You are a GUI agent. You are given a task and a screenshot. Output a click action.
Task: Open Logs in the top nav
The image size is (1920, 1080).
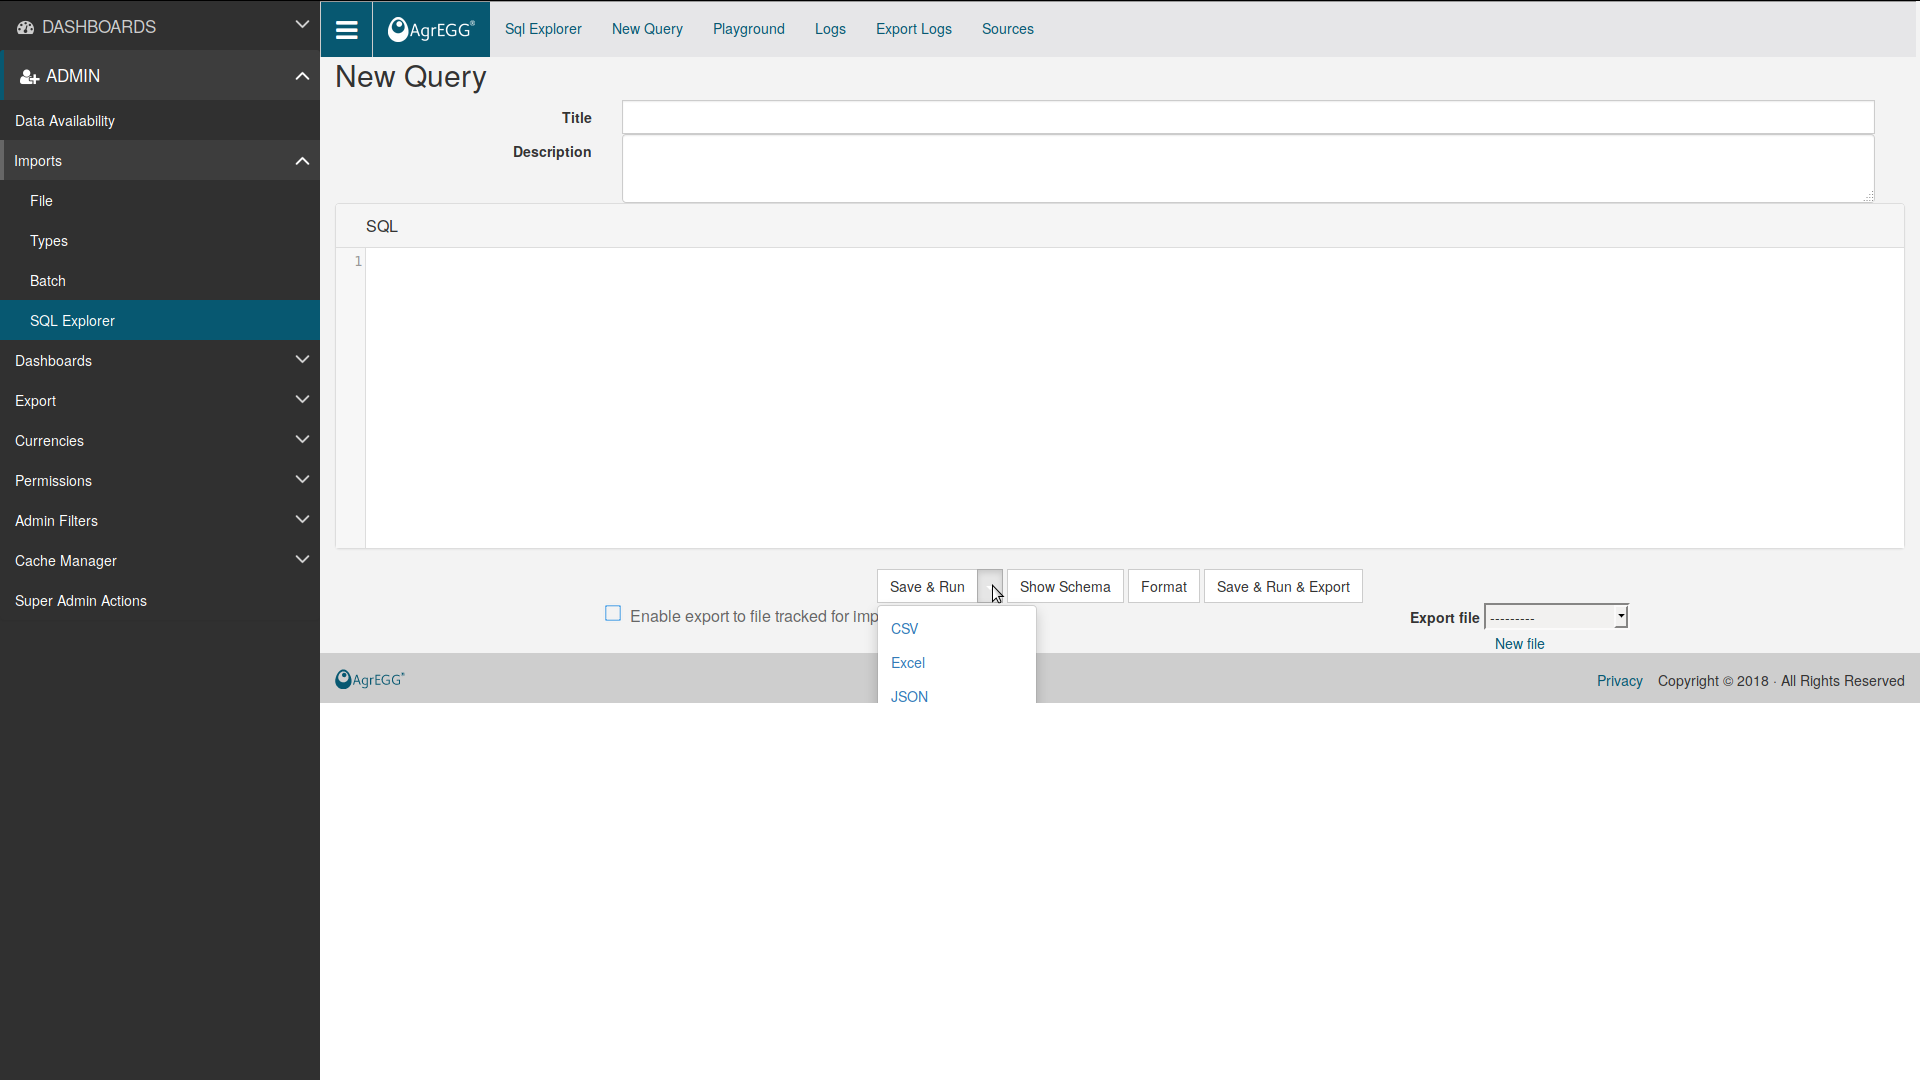pos(830,29)
